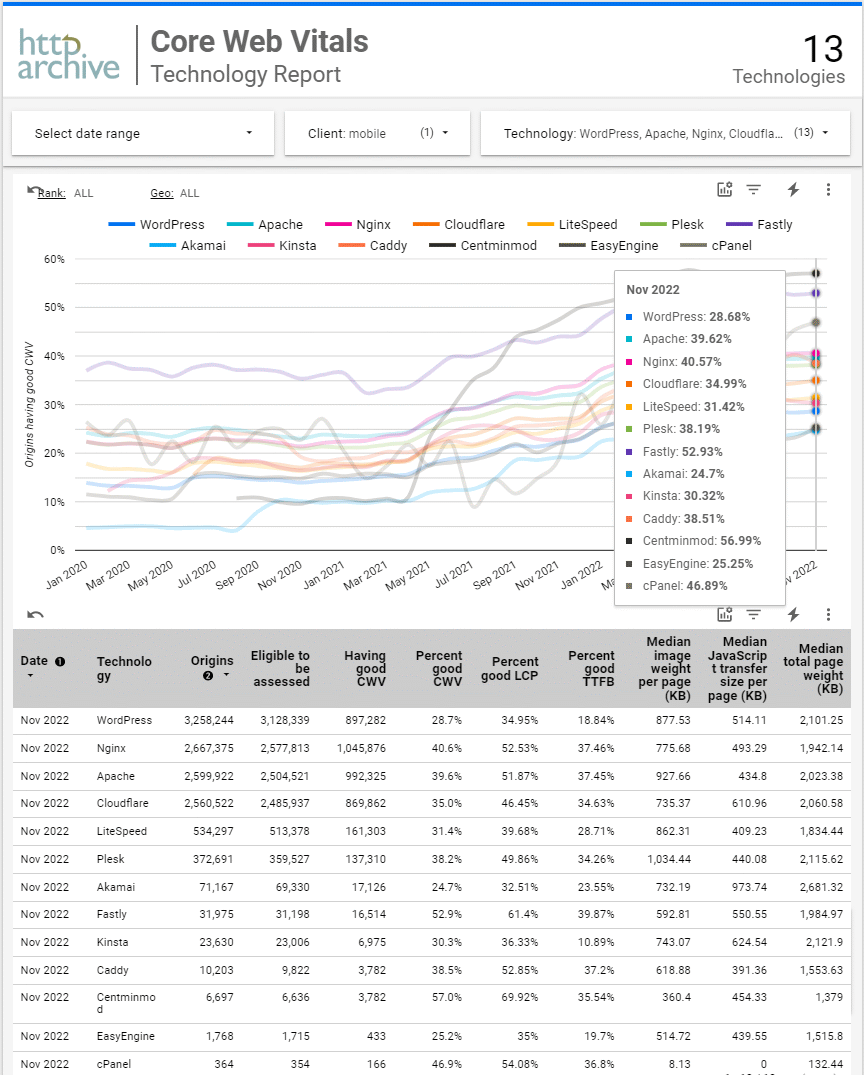Sort by Eligible to be assessed header
The width and height of the screenshot is (864, 1075).
point(280,668)
